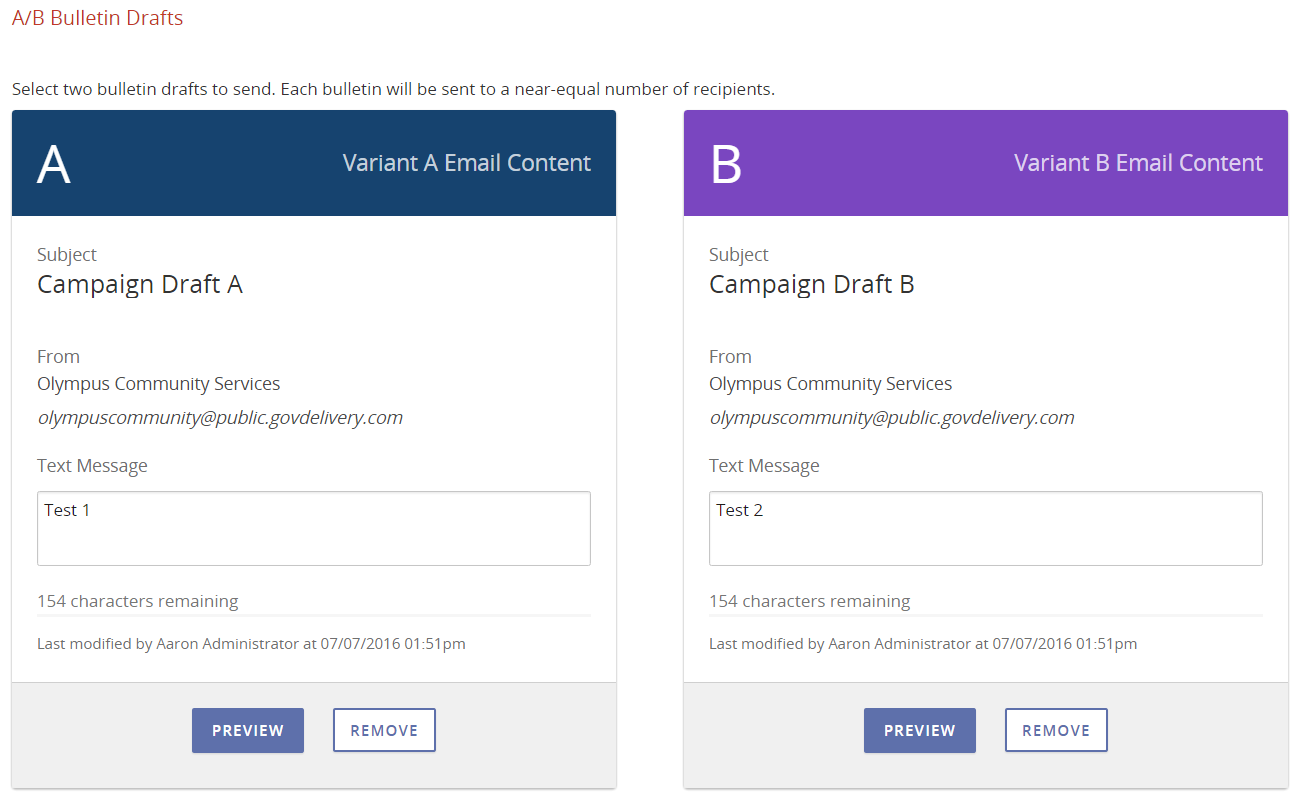Click the large letter A in blue header
1302x798 pixels.
coord(54,164)
